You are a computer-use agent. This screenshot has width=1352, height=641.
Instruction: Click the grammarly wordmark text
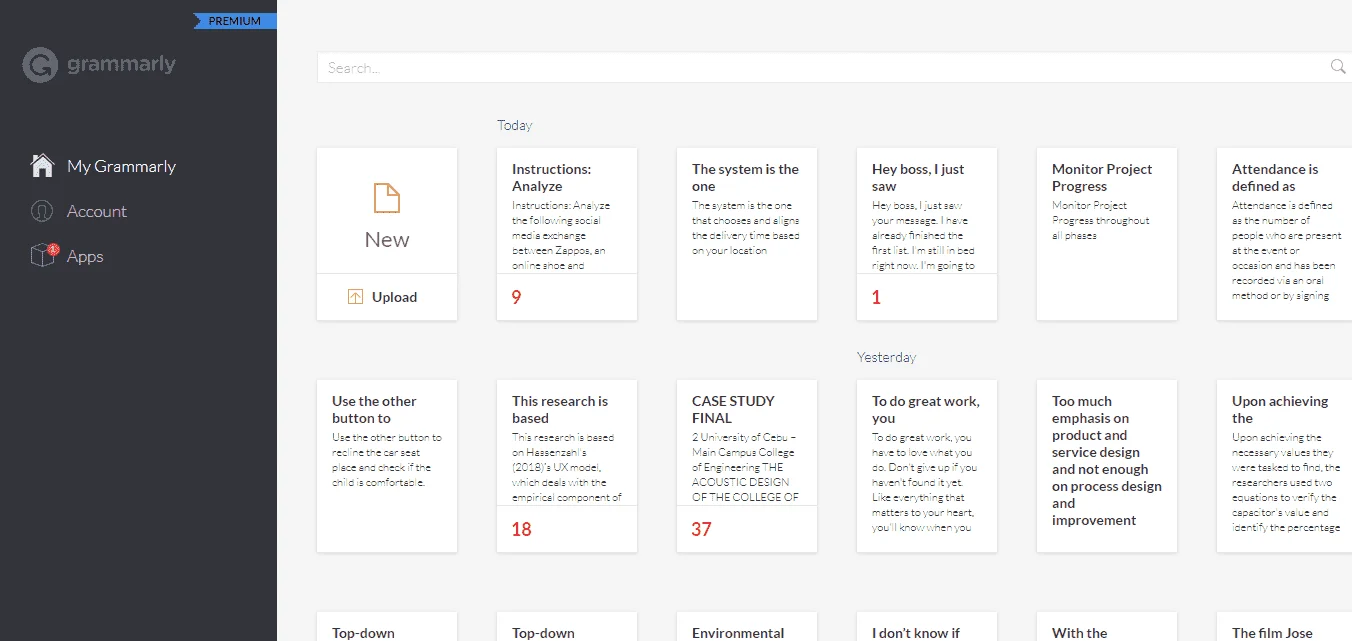(121, 65)
